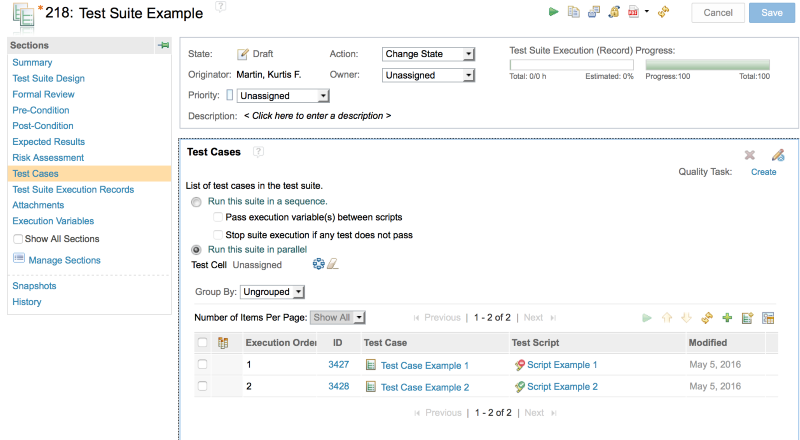Sort the table by the Modified column header
This screenshot has width=800, height=440.
click(x=708, y=343)
